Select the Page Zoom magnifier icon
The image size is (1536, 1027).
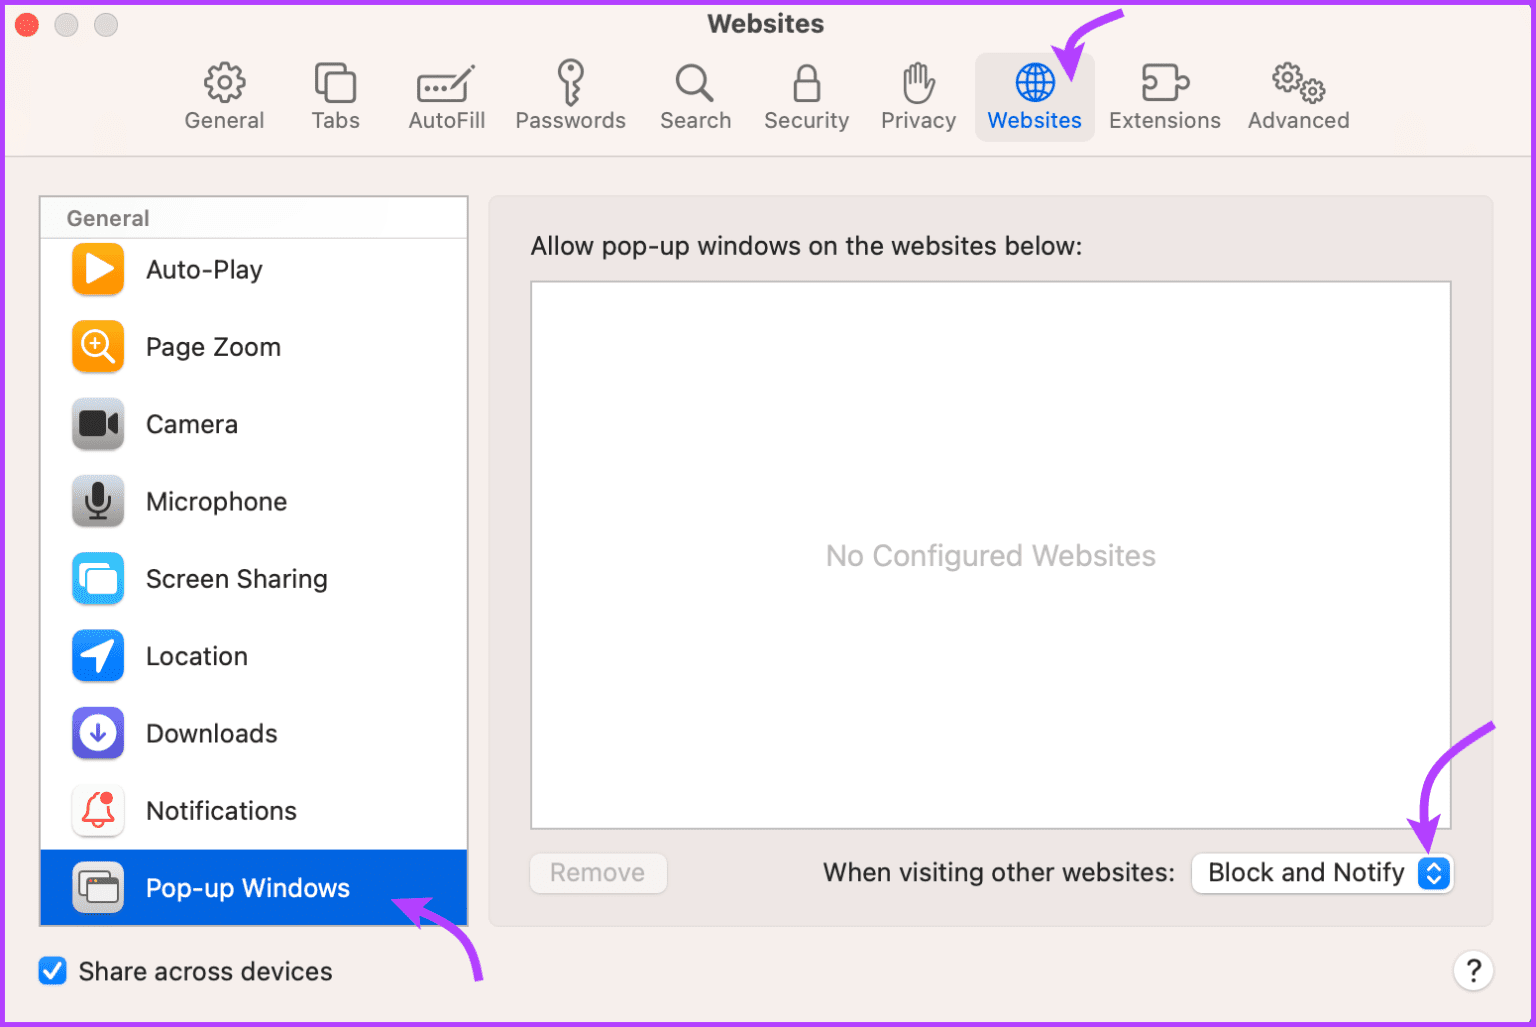[97, 346]
